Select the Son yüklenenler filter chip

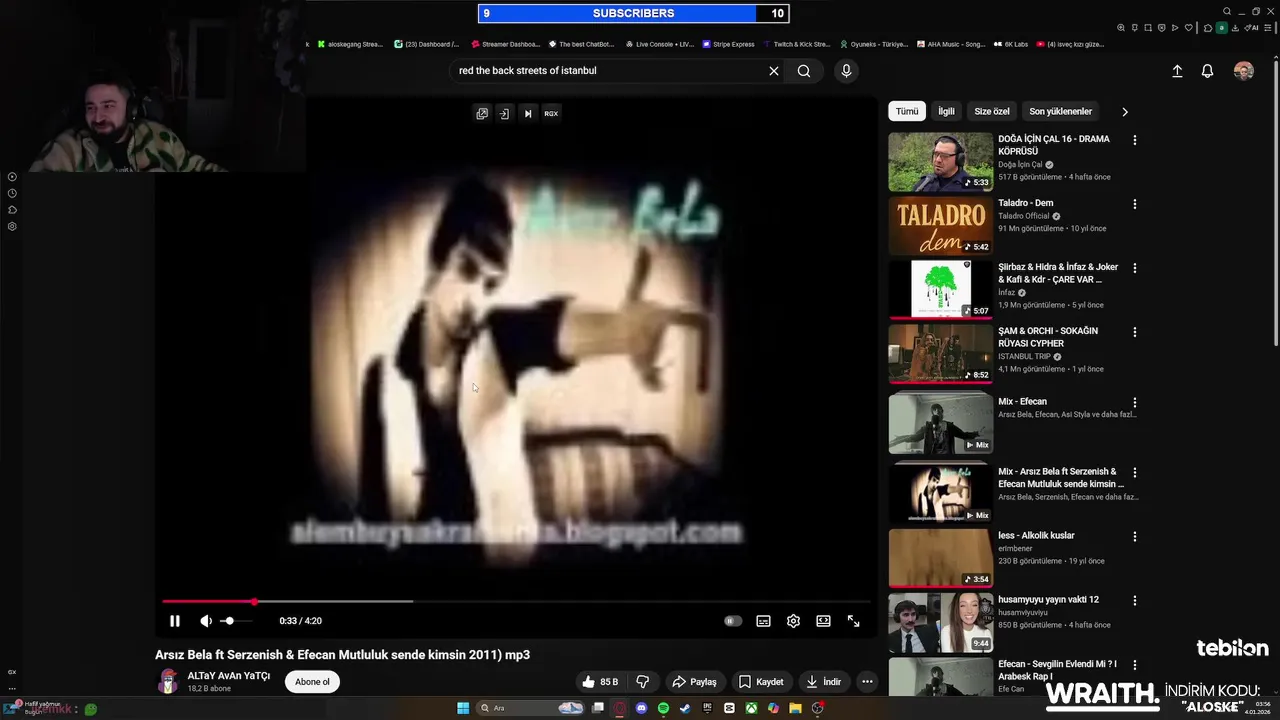click(1061, 112)
